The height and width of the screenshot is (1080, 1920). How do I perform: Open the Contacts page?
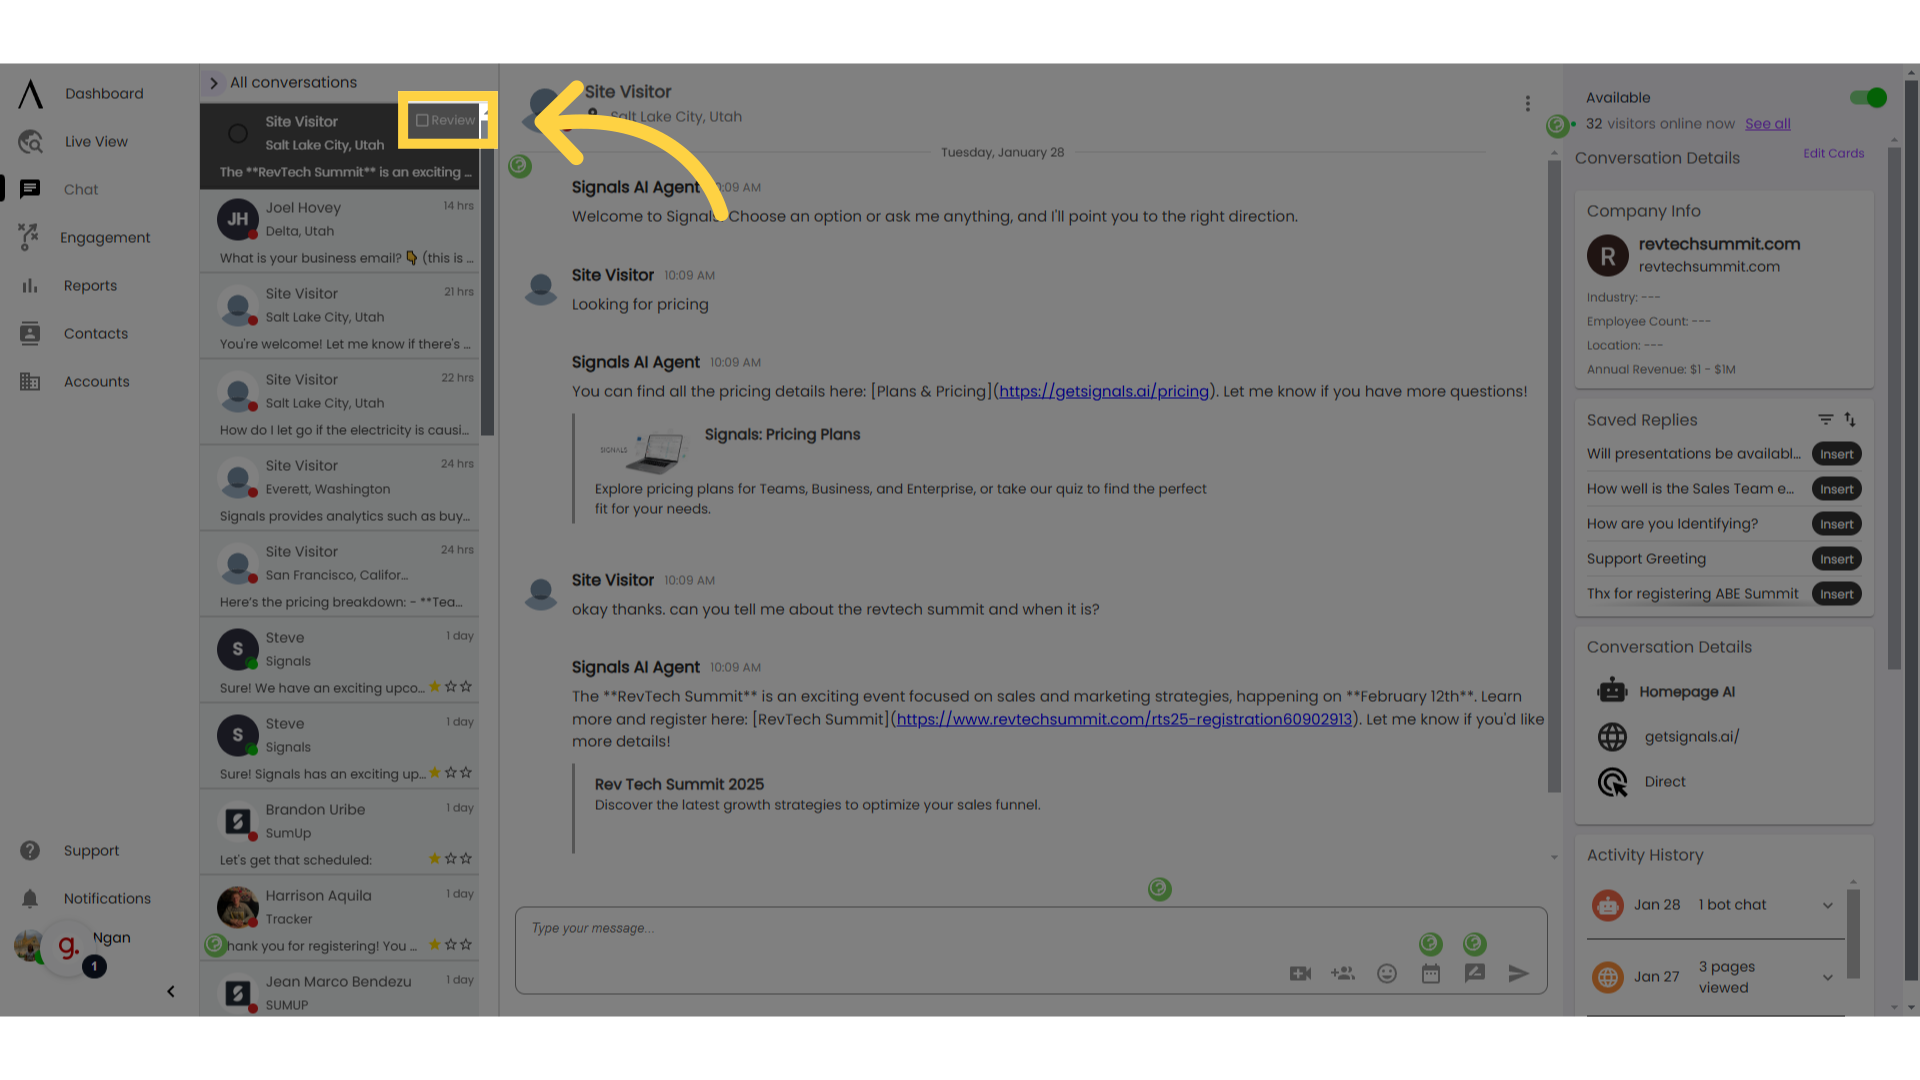(96, 333)
